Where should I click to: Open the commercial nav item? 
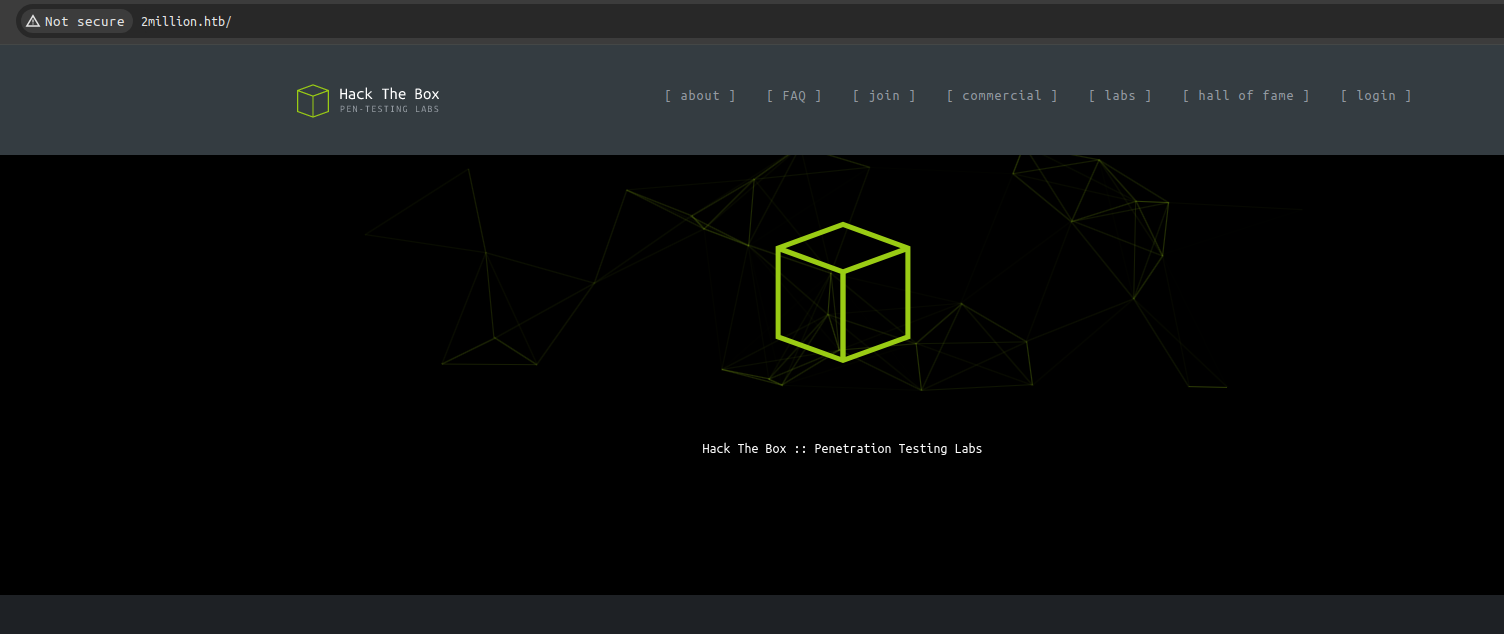[x=1002, y=96]
